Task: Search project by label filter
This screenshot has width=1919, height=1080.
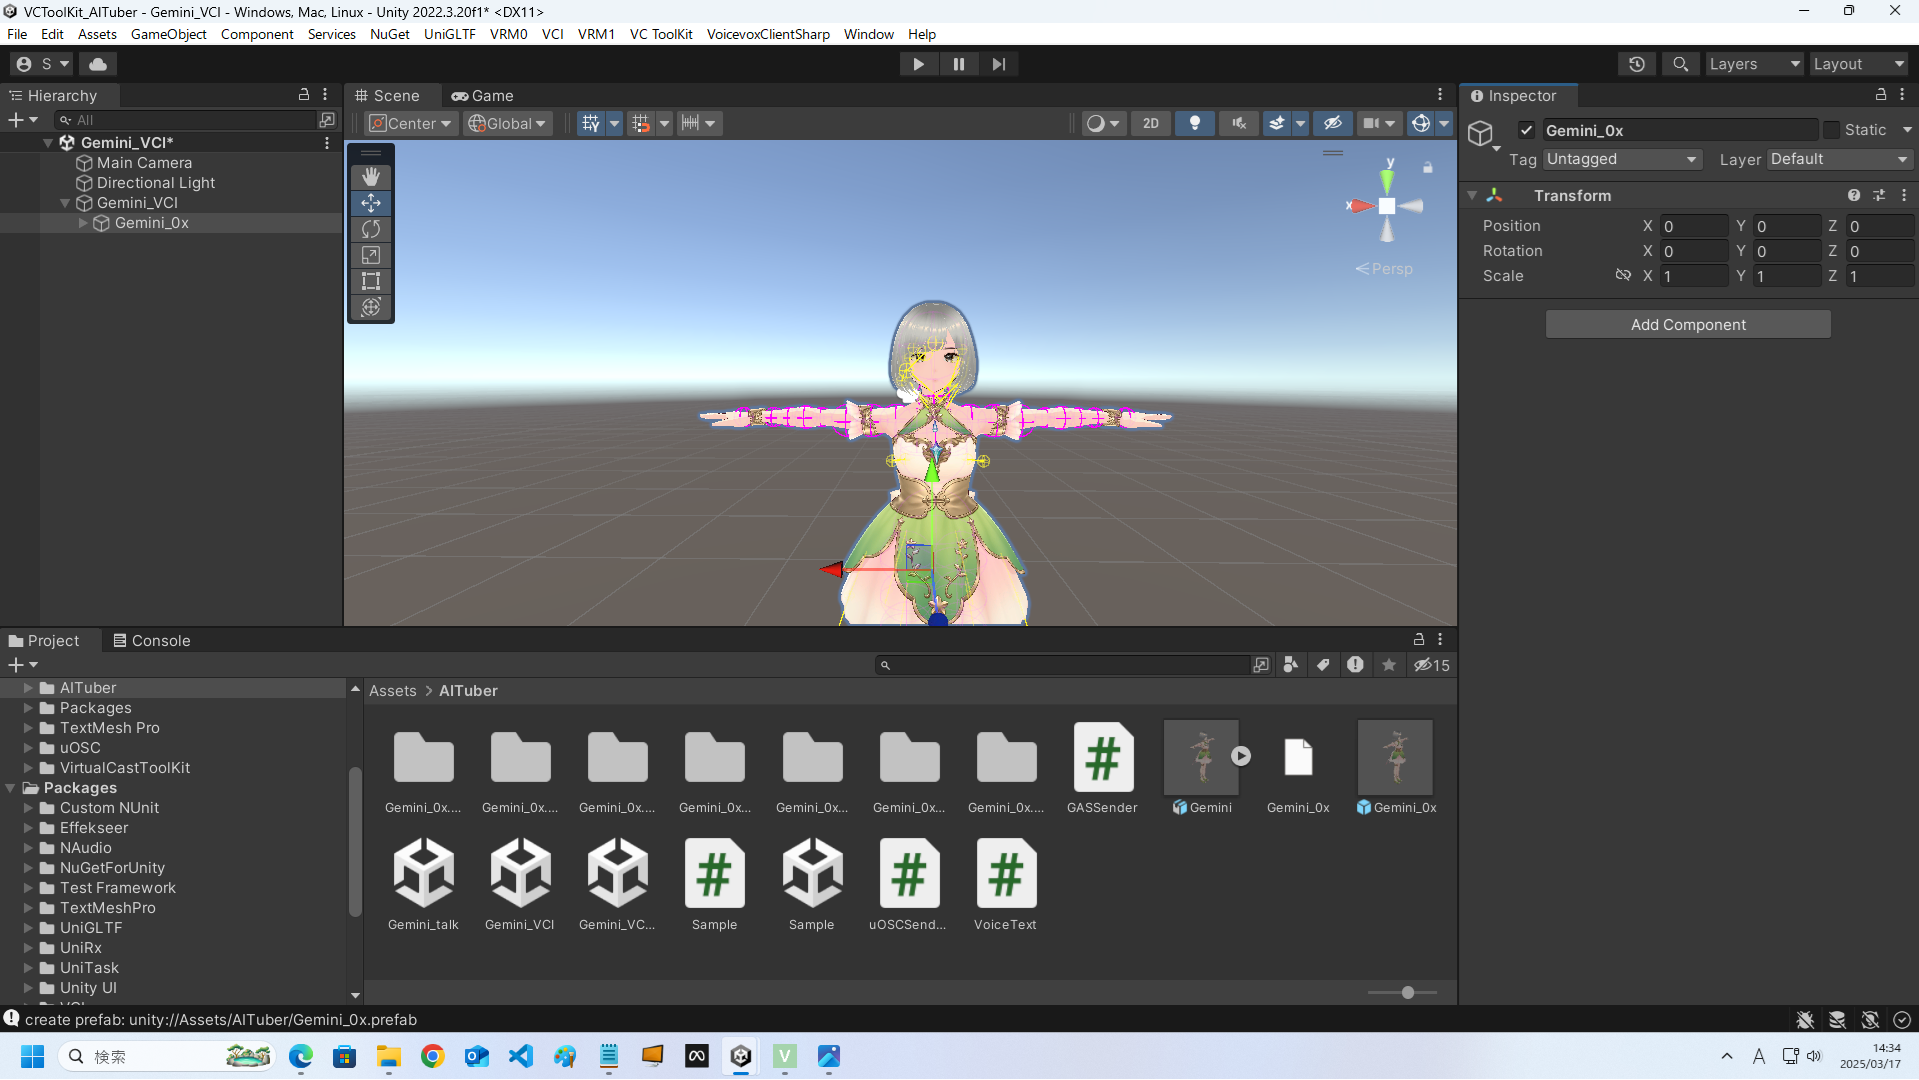Action: click(1323, 665)
